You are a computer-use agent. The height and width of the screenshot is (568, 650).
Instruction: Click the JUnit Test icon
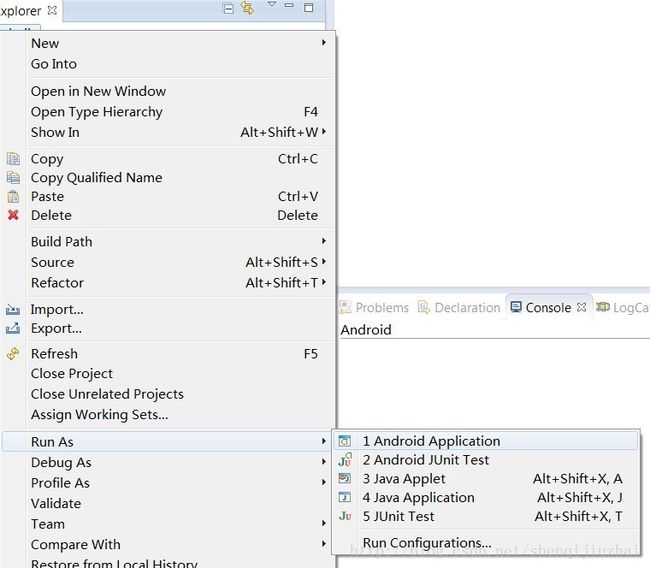[345, 516]
